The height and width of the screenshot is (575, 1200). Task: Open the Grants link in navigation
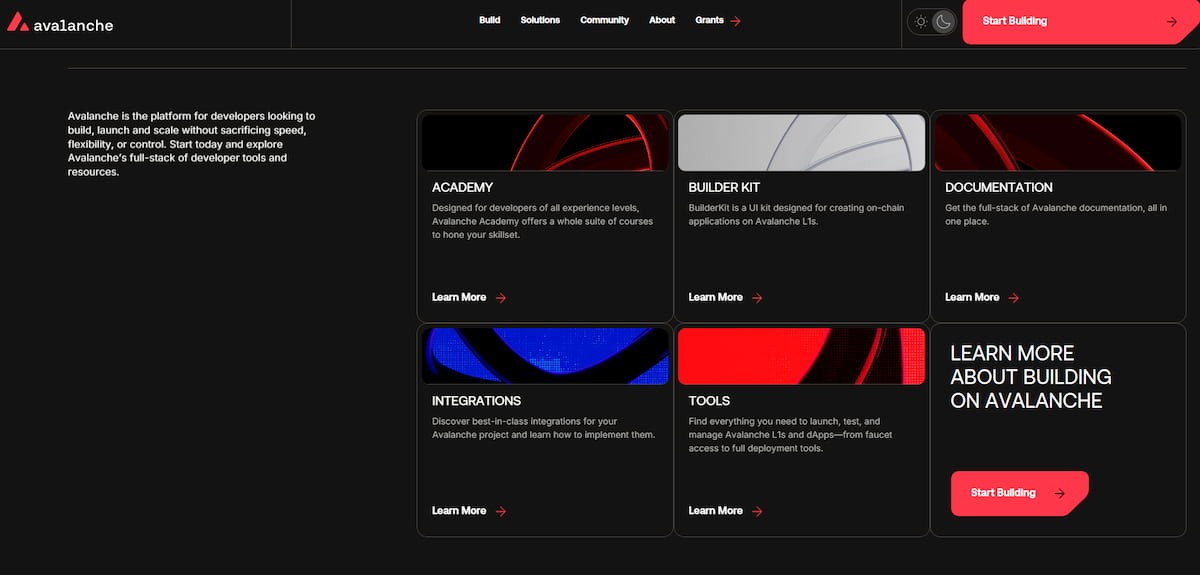[x=709, y=20]
